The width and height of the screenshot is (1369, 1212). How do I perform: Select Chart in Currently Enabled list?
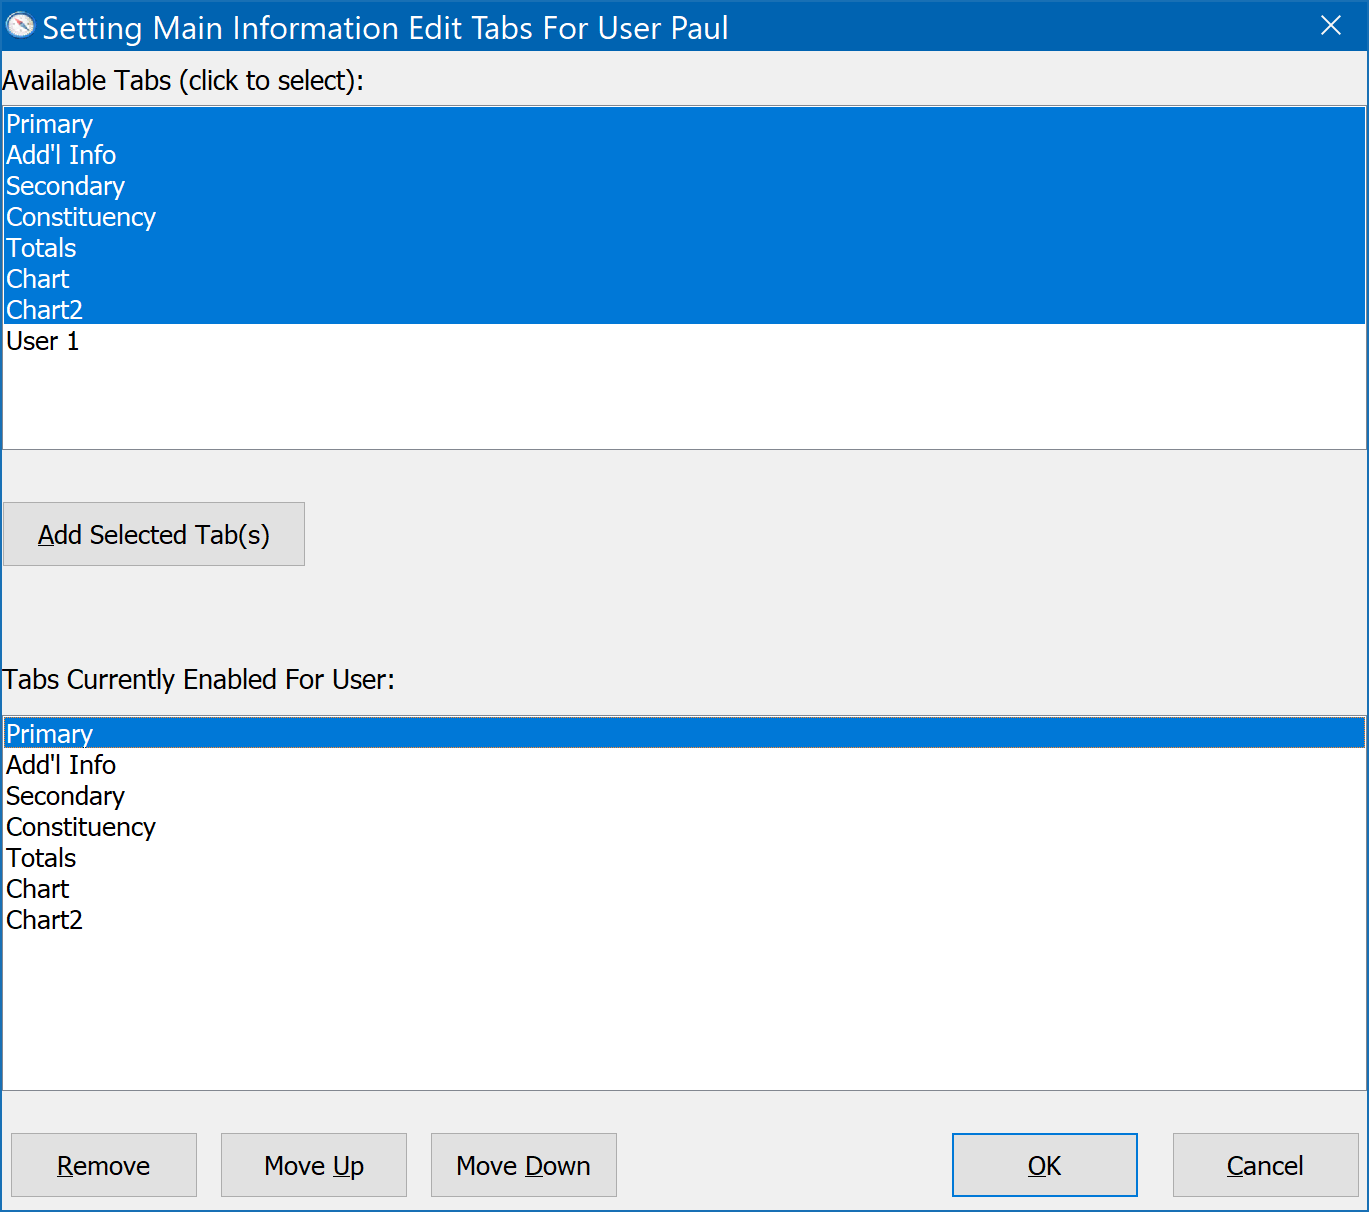(684, 889)
